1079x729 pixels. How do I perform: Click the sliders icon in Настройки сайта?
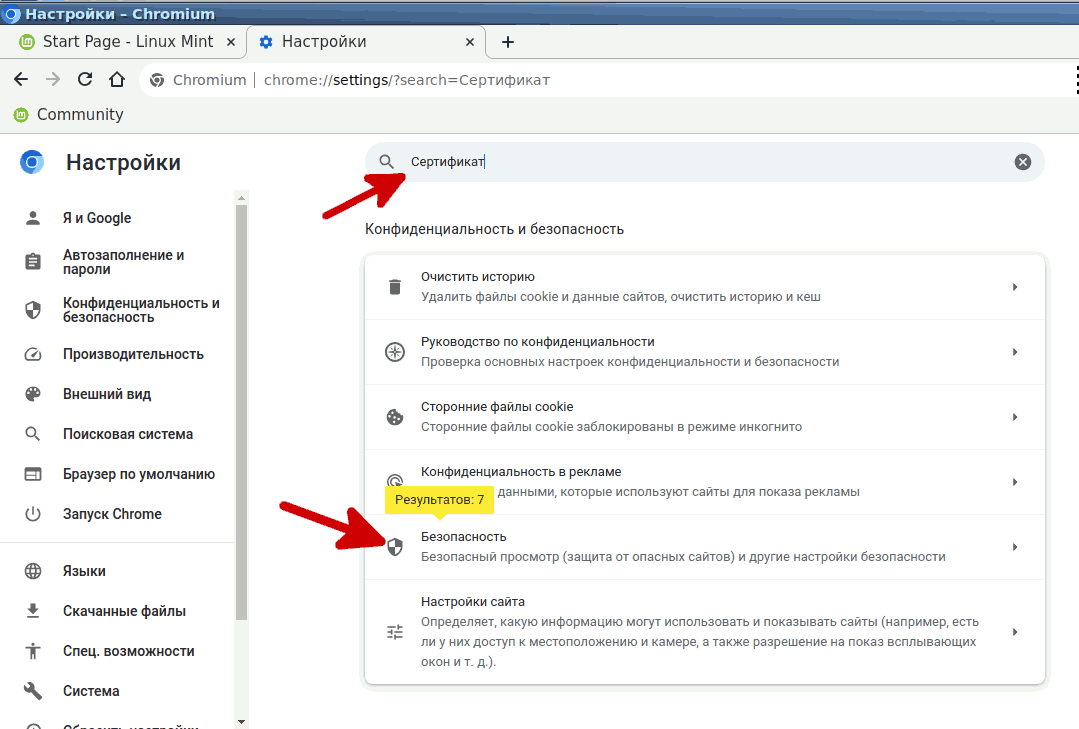point(395,632)
